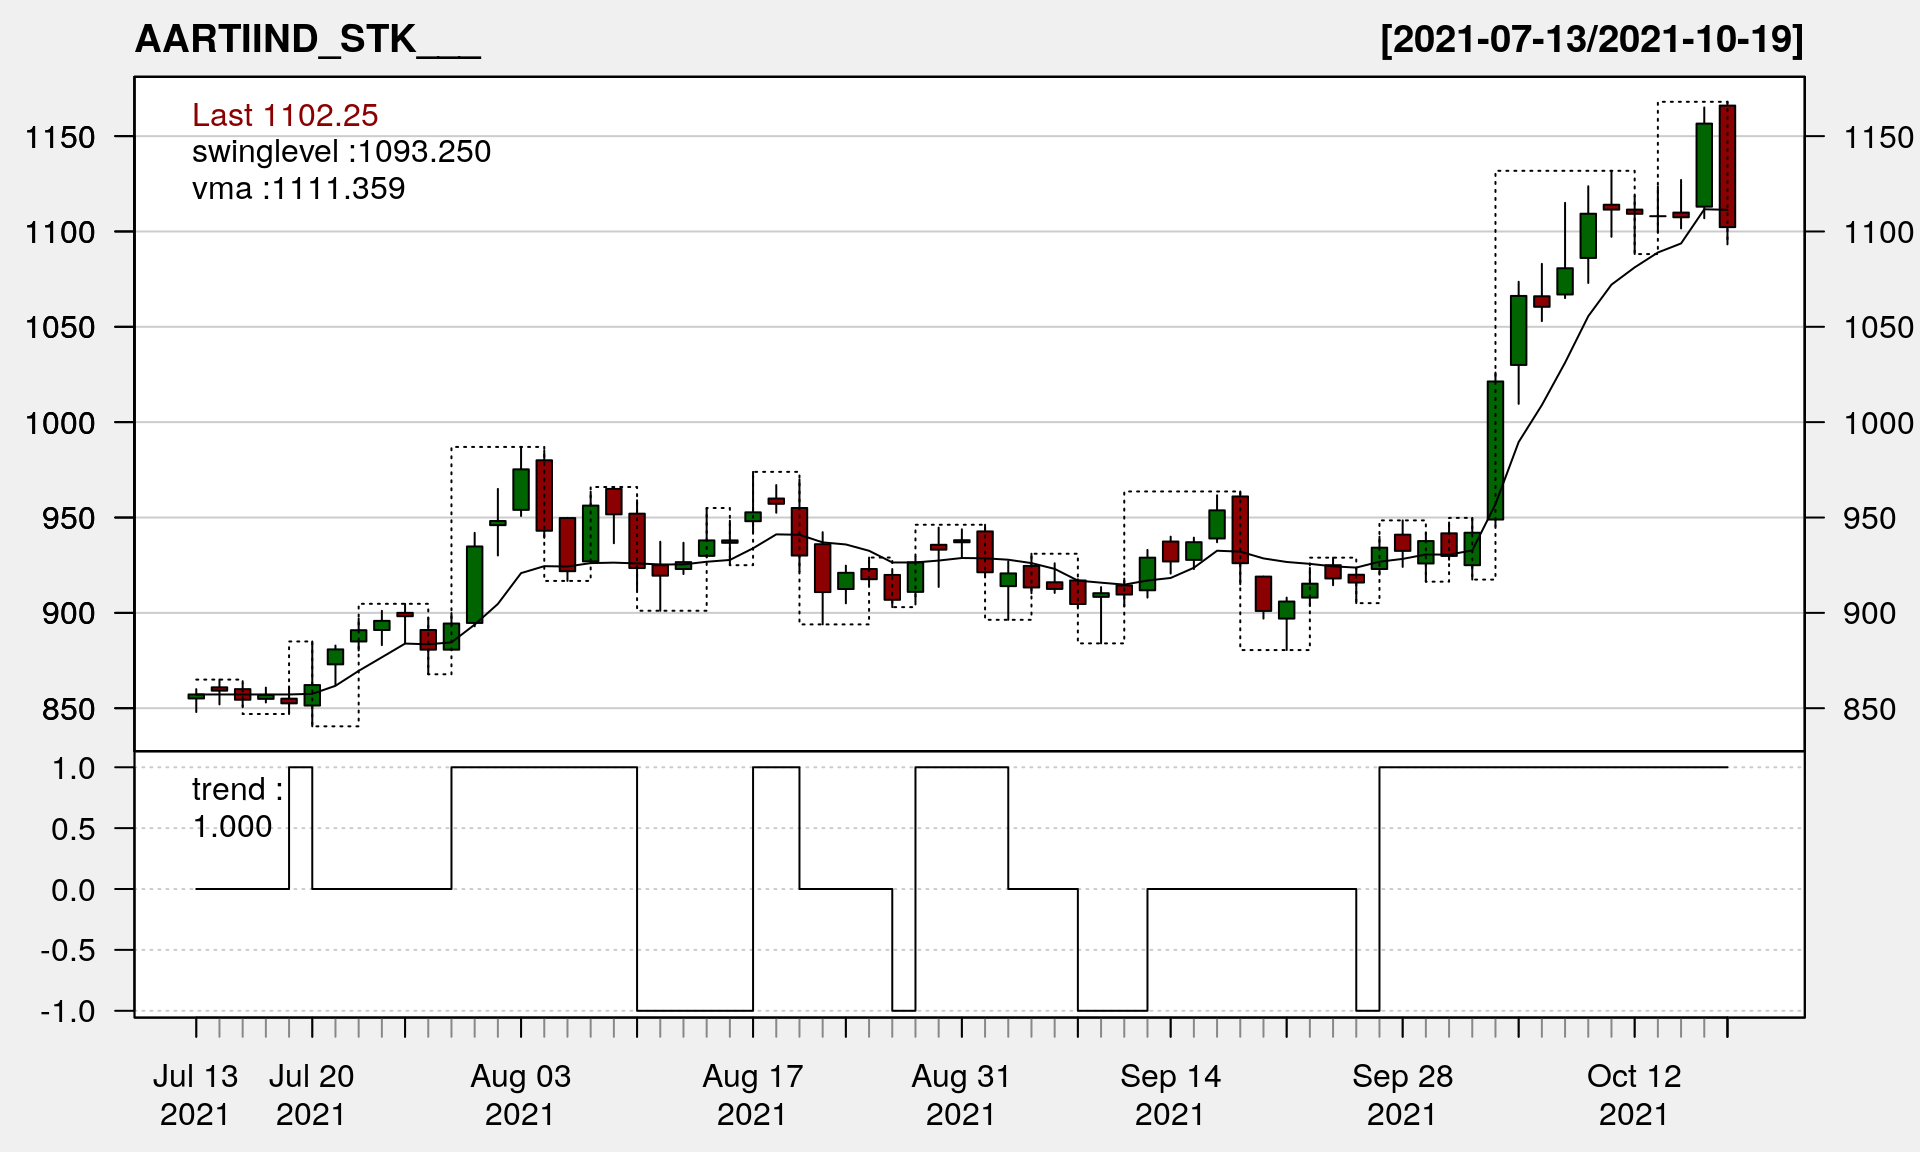Screen dimensions: 1920x1152
Task: Click the Sep 28 2021 date axis label
Action: [1402, 1095]
